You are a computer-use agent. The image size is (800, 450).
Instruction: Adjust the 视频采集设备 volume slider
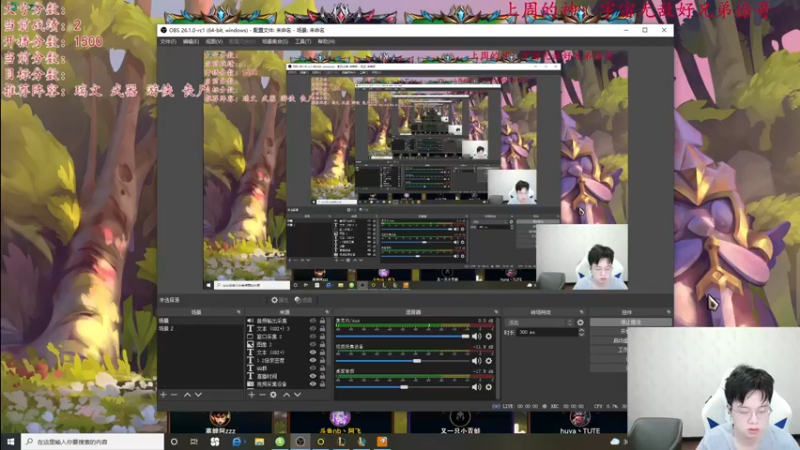click(x=402, y=361)
